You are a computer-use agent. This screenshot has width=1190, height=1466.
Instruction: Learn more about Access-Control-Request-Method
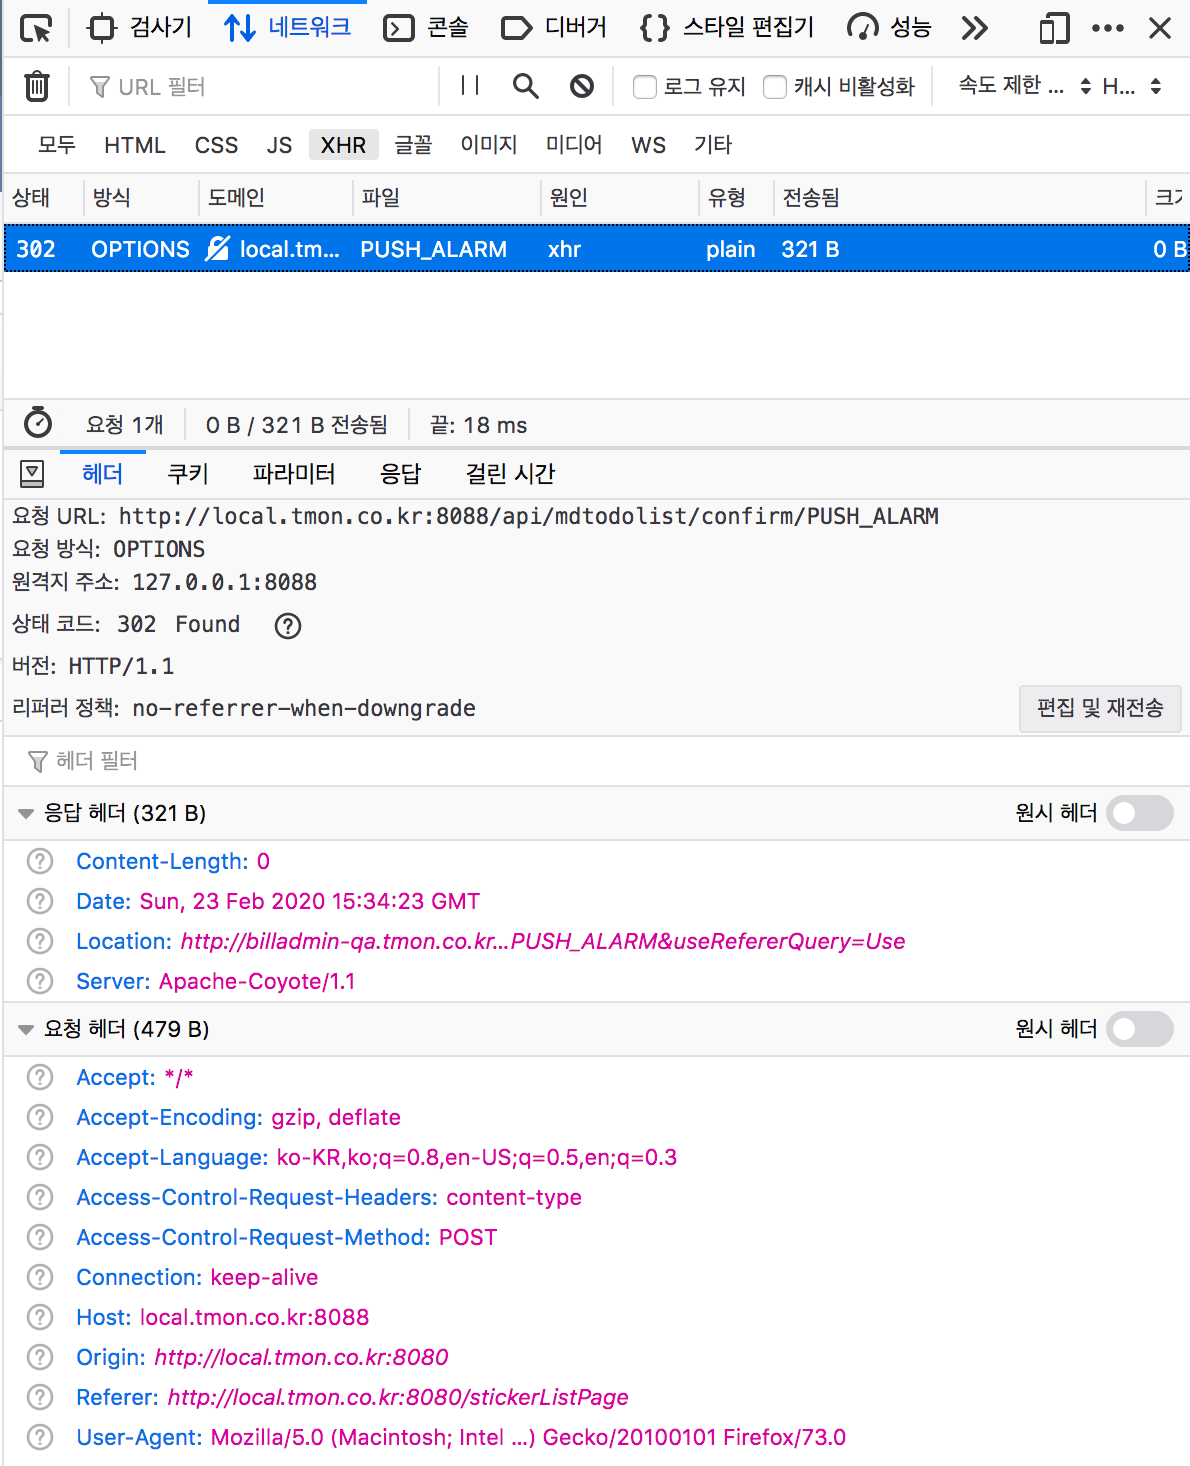click(40, 1237)
